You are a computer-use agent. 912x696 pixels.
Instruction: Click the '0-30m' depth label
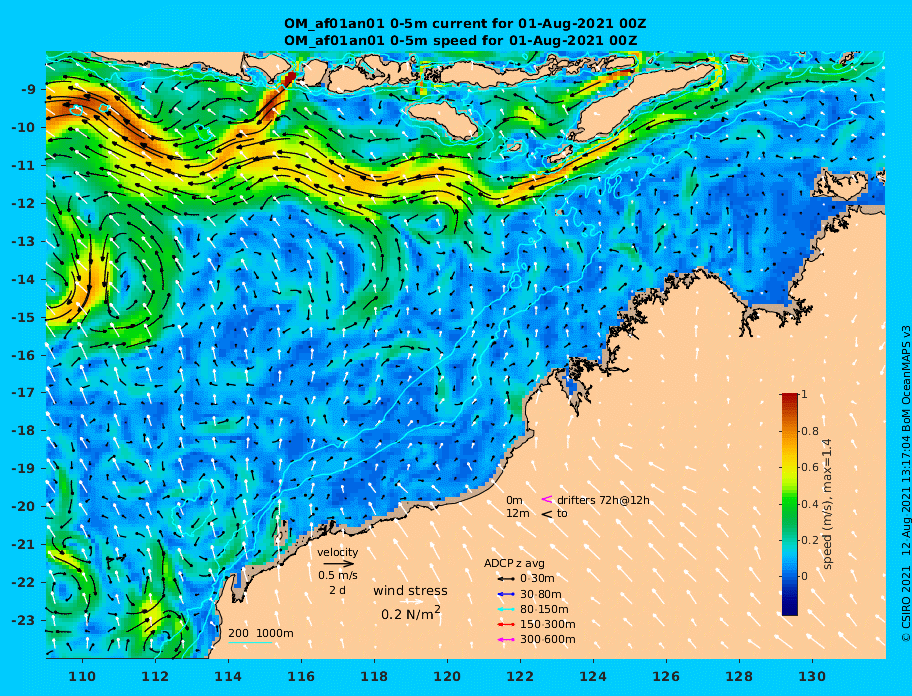point(537,579)
